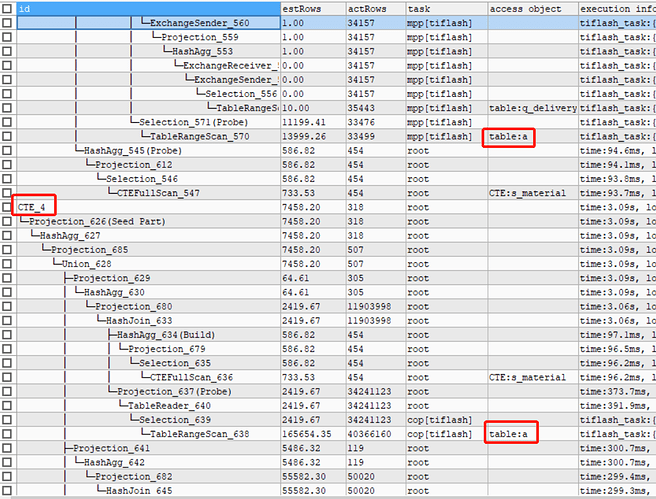Screen dimensions: 656x499
Task: Select the Projection_559 node
Action: pyautogui.click(x=200, y=37)
